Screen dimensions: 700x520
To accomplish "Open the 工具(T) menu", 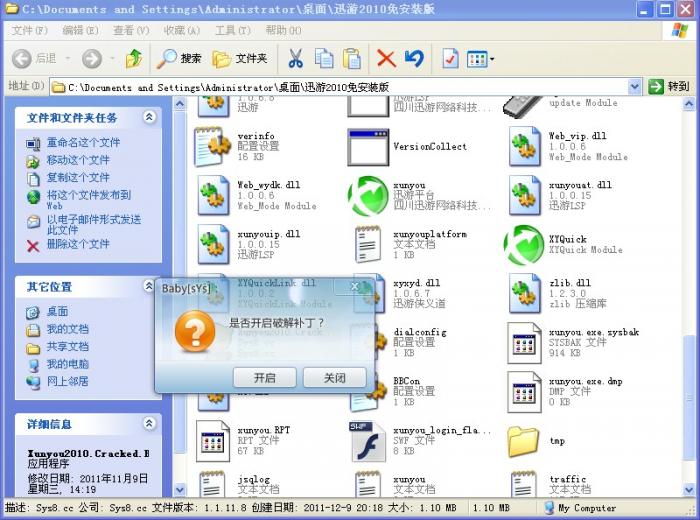I will pyautogui.click(x=233, y=30).
